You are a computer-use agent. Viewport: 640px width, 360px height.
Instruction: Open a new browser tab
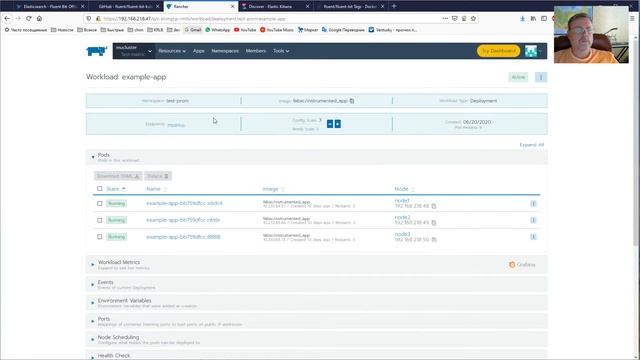pos(394,6)
